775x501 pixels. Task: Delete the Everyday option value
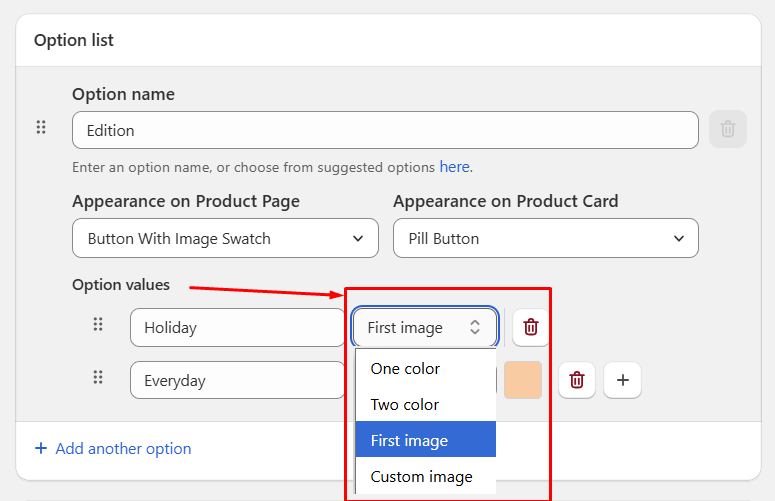(577, 380)
